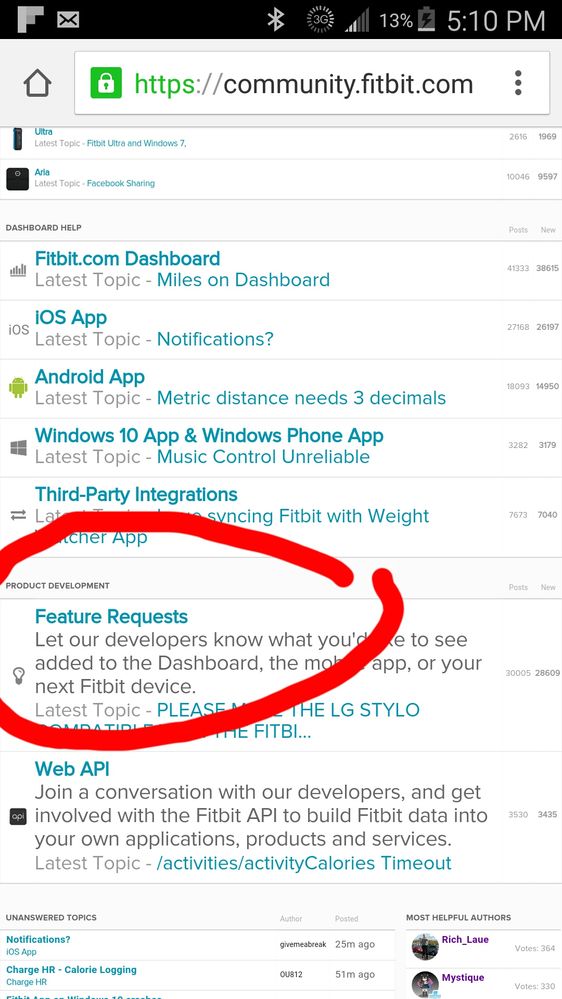Open 'Metric distance needs 3 decimals' topic
Screen dimensions: 562x999
point(301,398)
